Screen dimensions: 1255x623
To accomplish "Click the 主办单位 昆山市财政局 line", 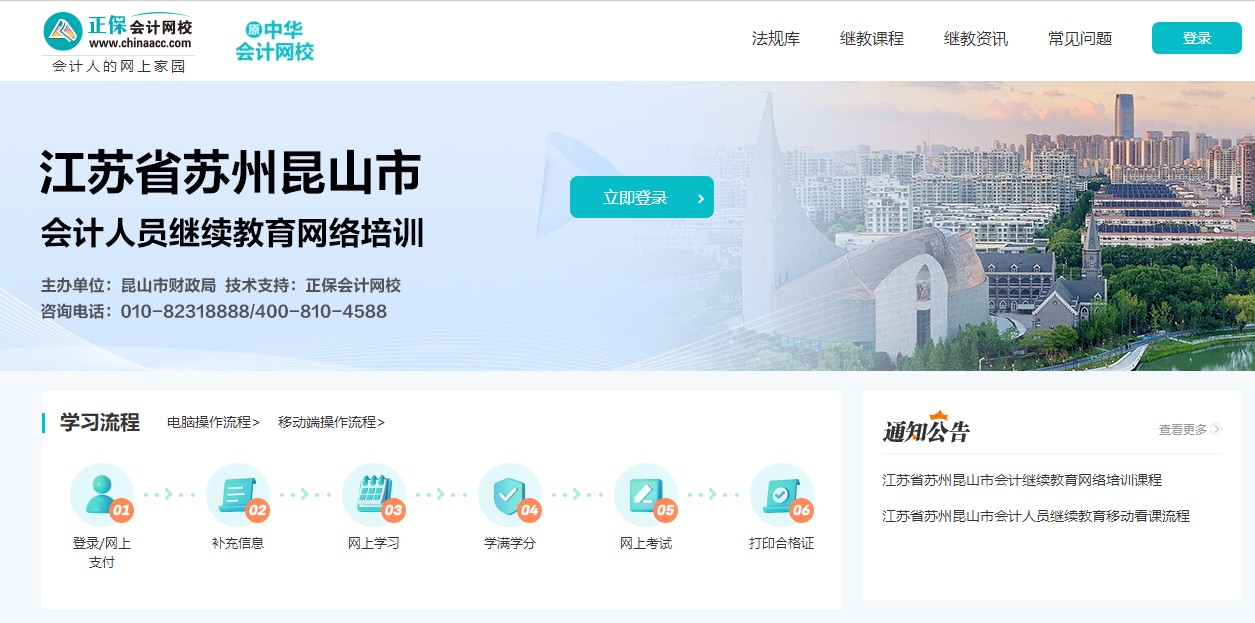I will 128,285.
